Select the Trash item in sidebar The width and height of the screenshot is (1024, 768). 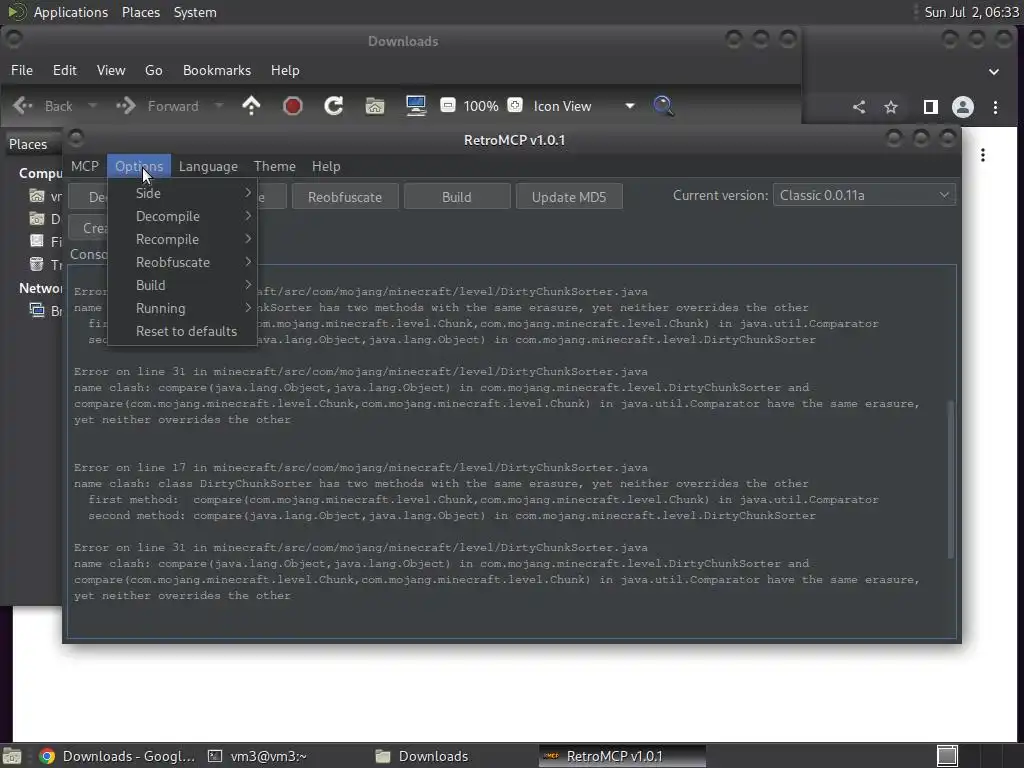click(x=46, y=264)
